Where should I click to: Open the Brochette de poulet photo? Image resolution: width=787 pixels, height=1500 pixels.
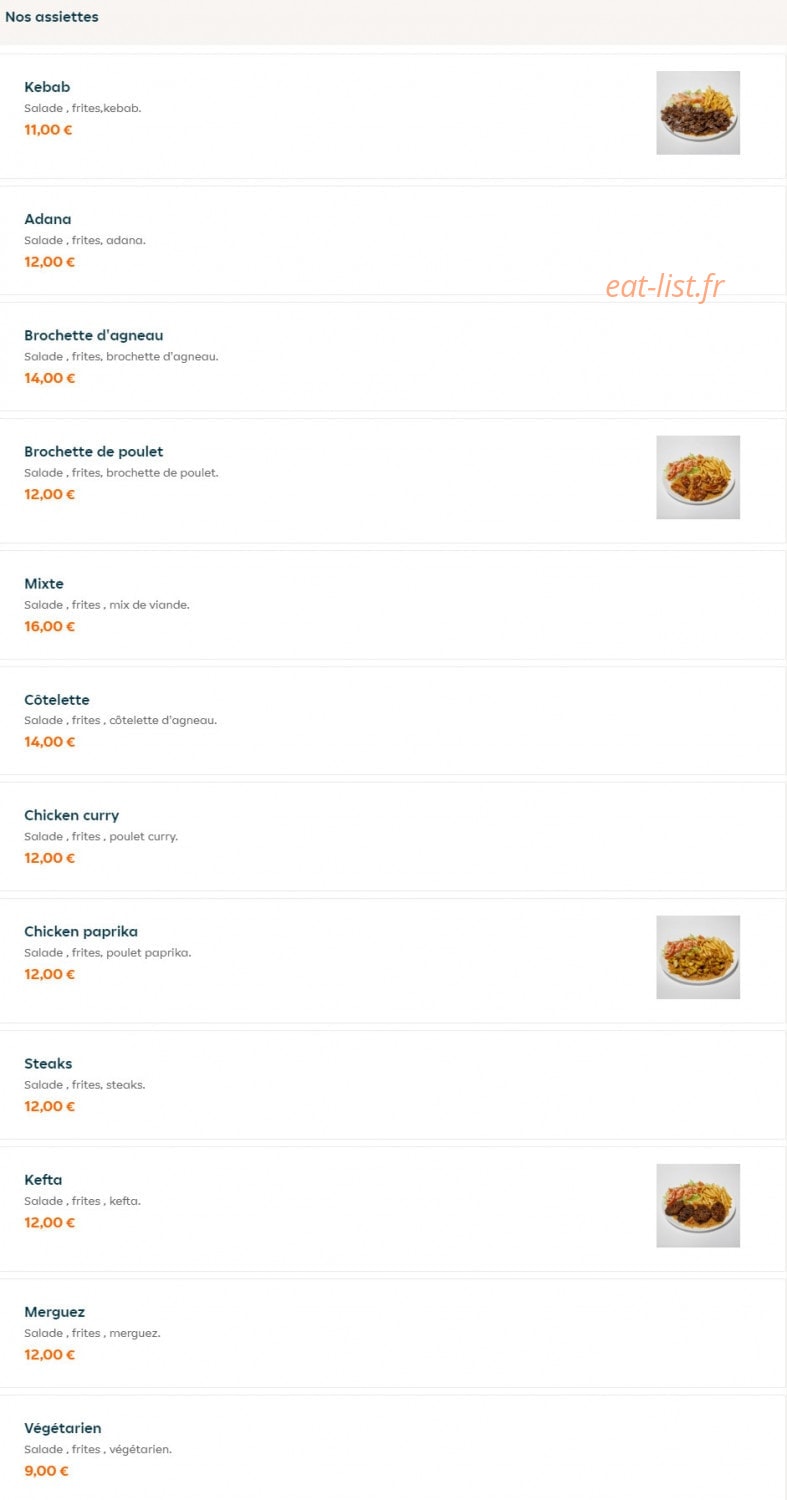pyautogui.click(x=698, y=477)
